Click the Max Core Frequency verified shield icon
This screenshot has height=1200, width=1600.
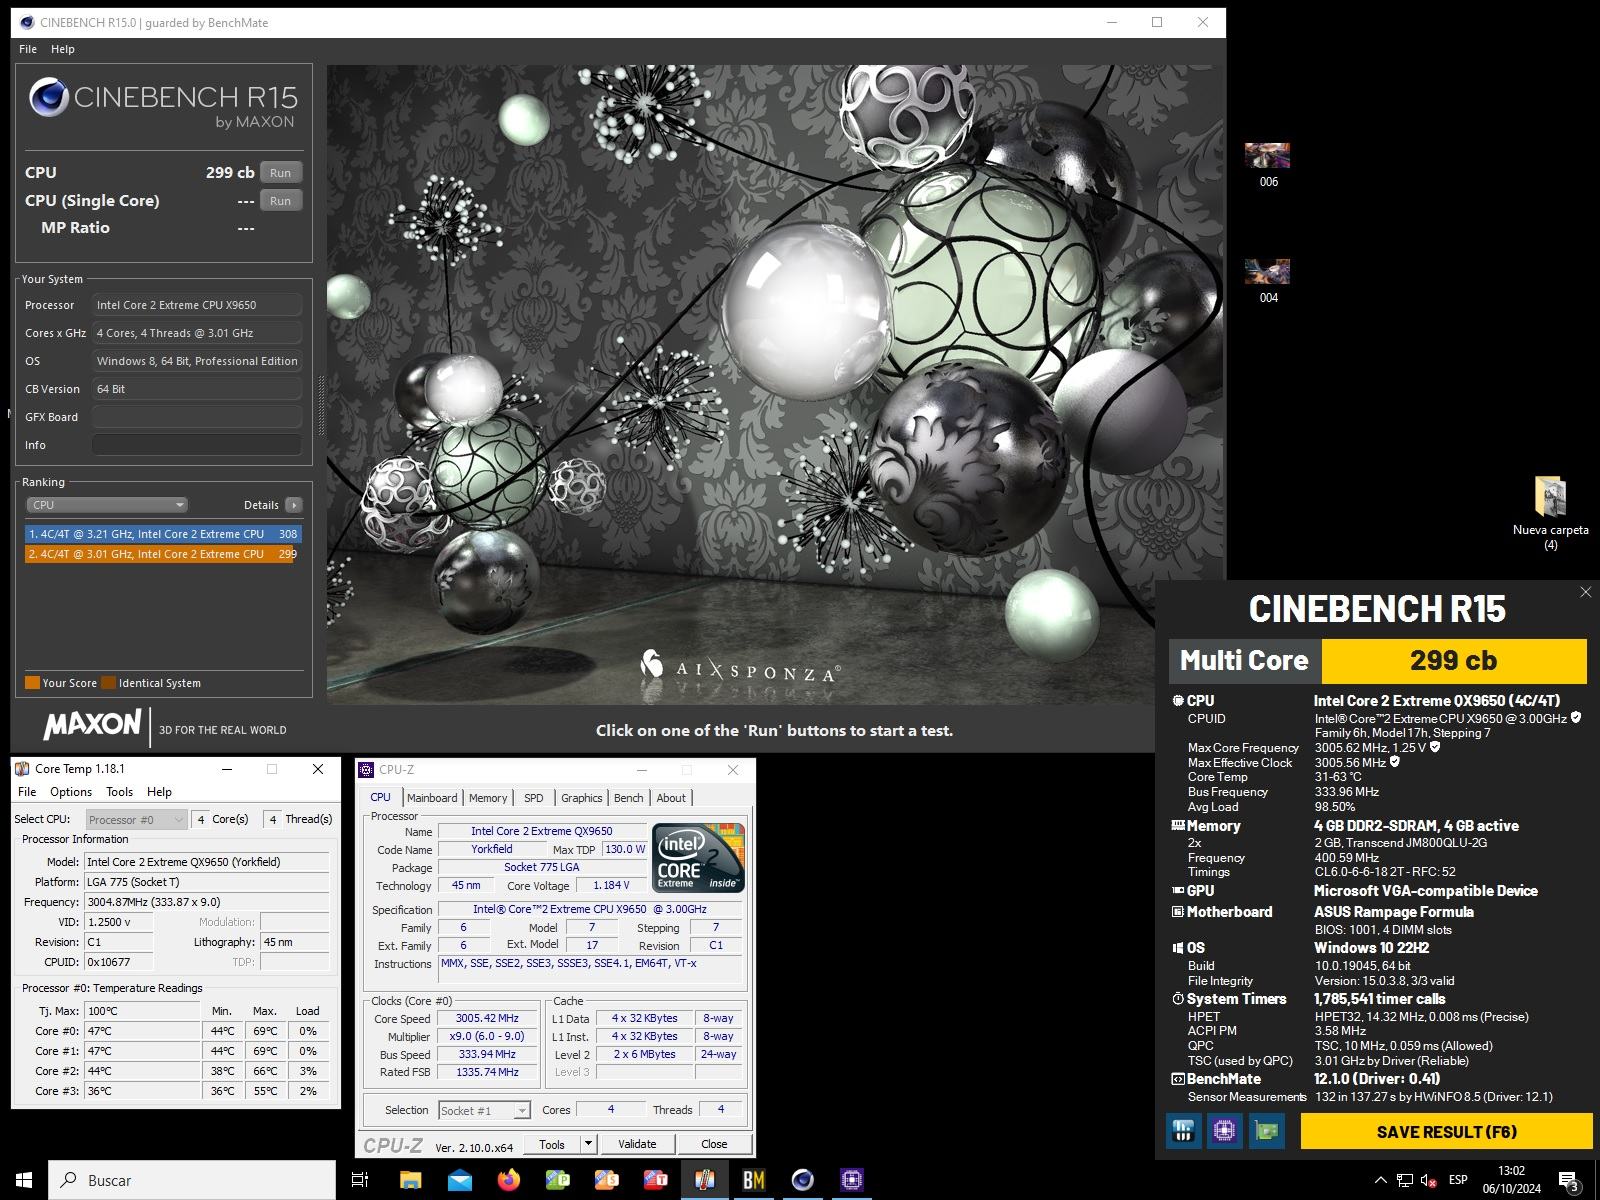click(1435, 747)
